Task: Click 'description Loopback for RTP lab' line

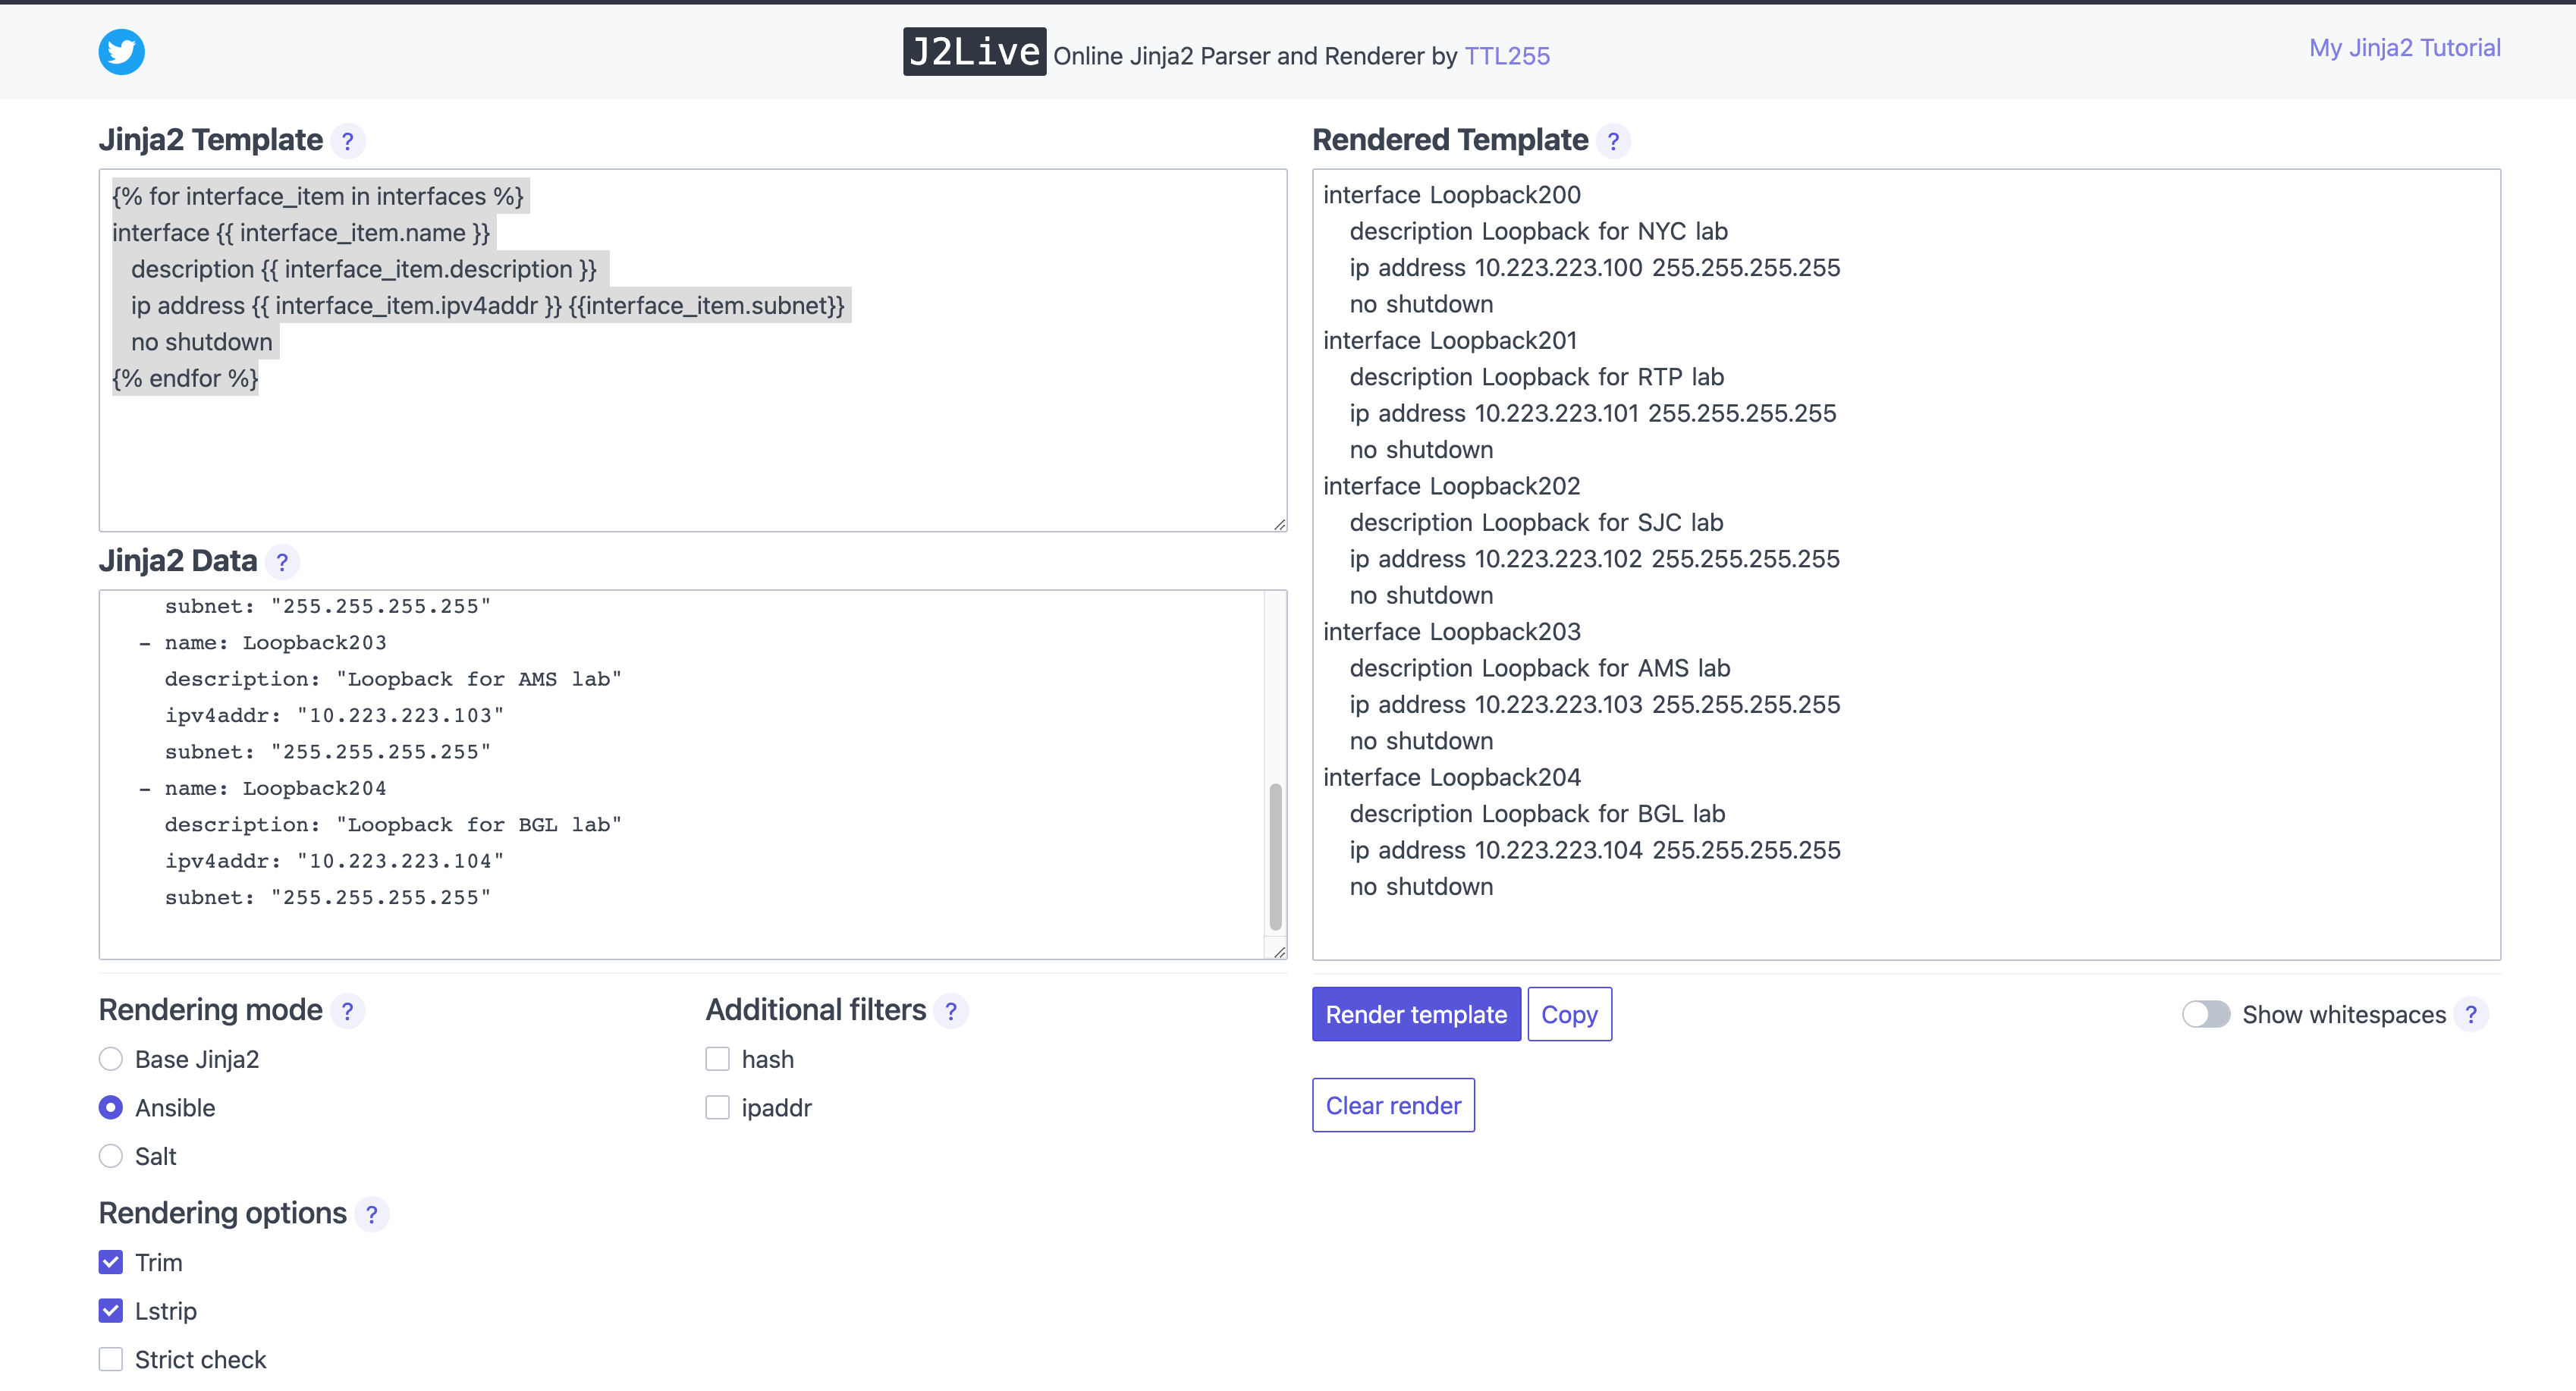Action: click(1537, 376)
